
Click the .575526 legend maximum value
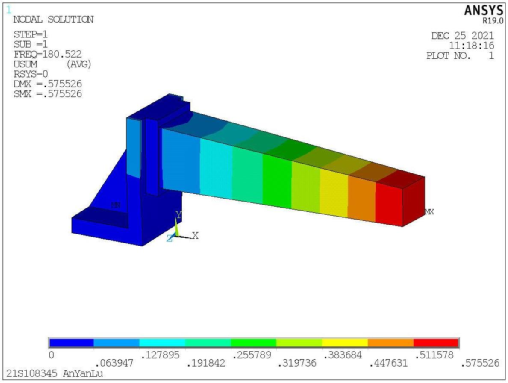480,363
